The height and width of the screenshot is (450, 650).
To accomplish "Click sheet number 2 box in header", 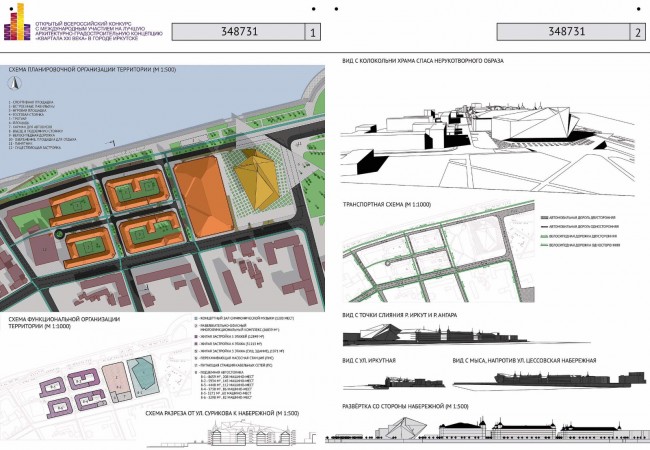I will click(x=638, y=32).
